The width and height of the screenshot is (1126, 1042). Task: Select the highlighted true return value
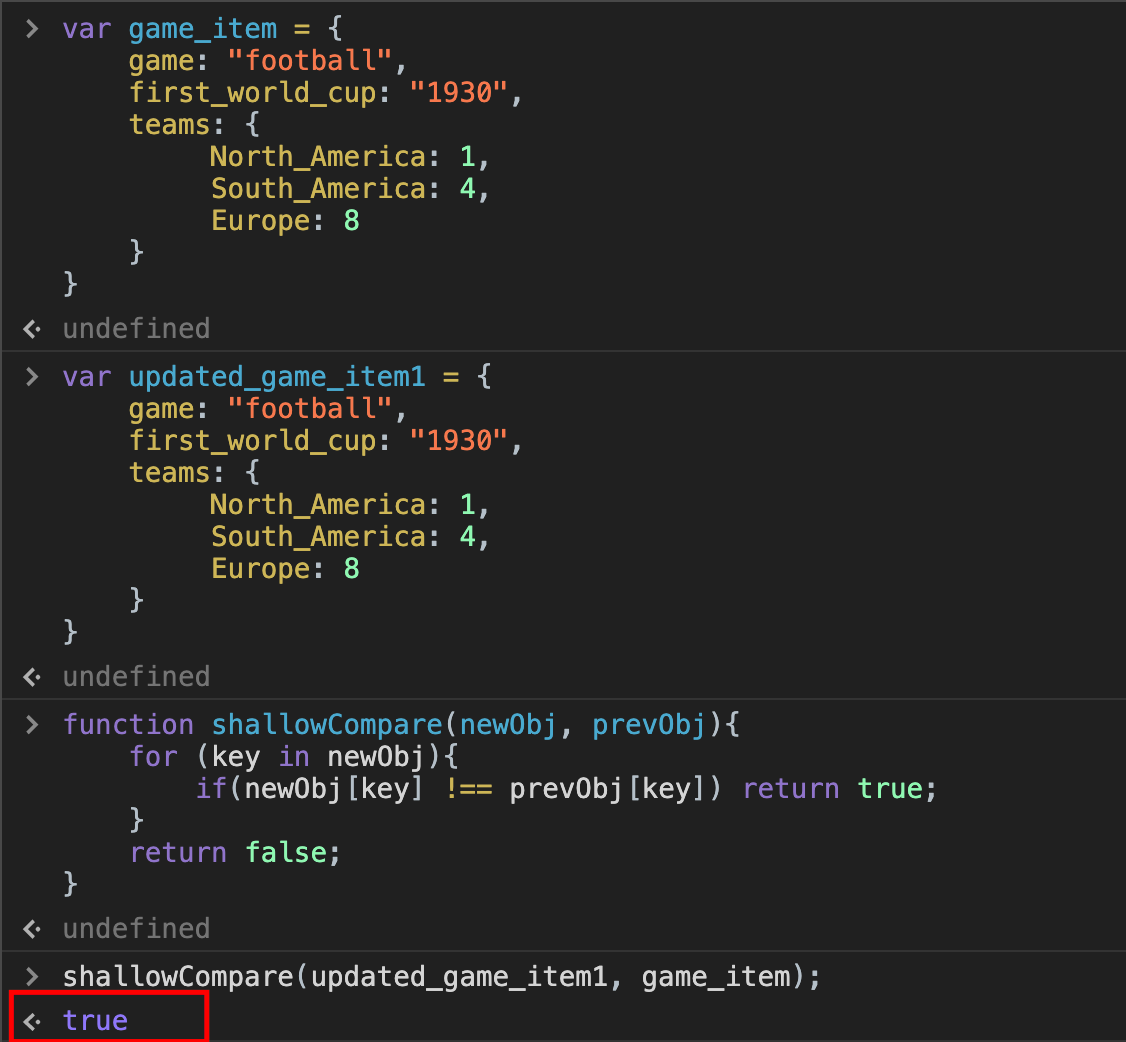pos(95,1020)
